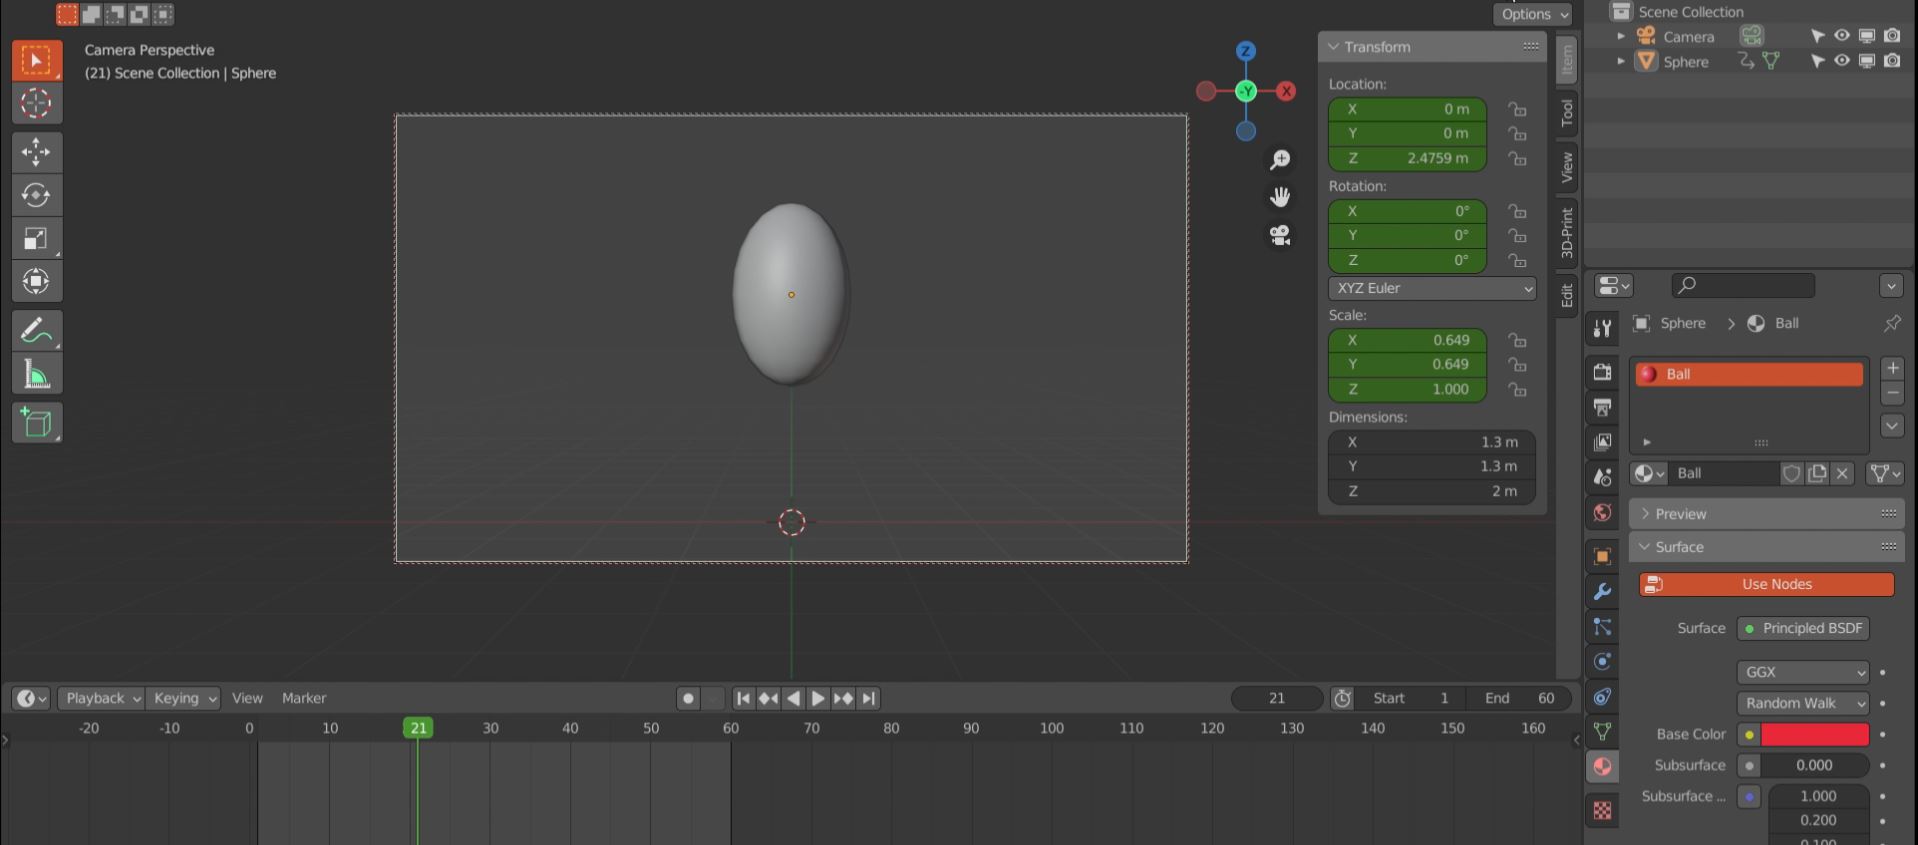Image resolution: width=1918 pixels, height=845 pixels.
Task: Toggle camera view with the camera icon
Action: pyautogui.click(x=1280, y=235)
